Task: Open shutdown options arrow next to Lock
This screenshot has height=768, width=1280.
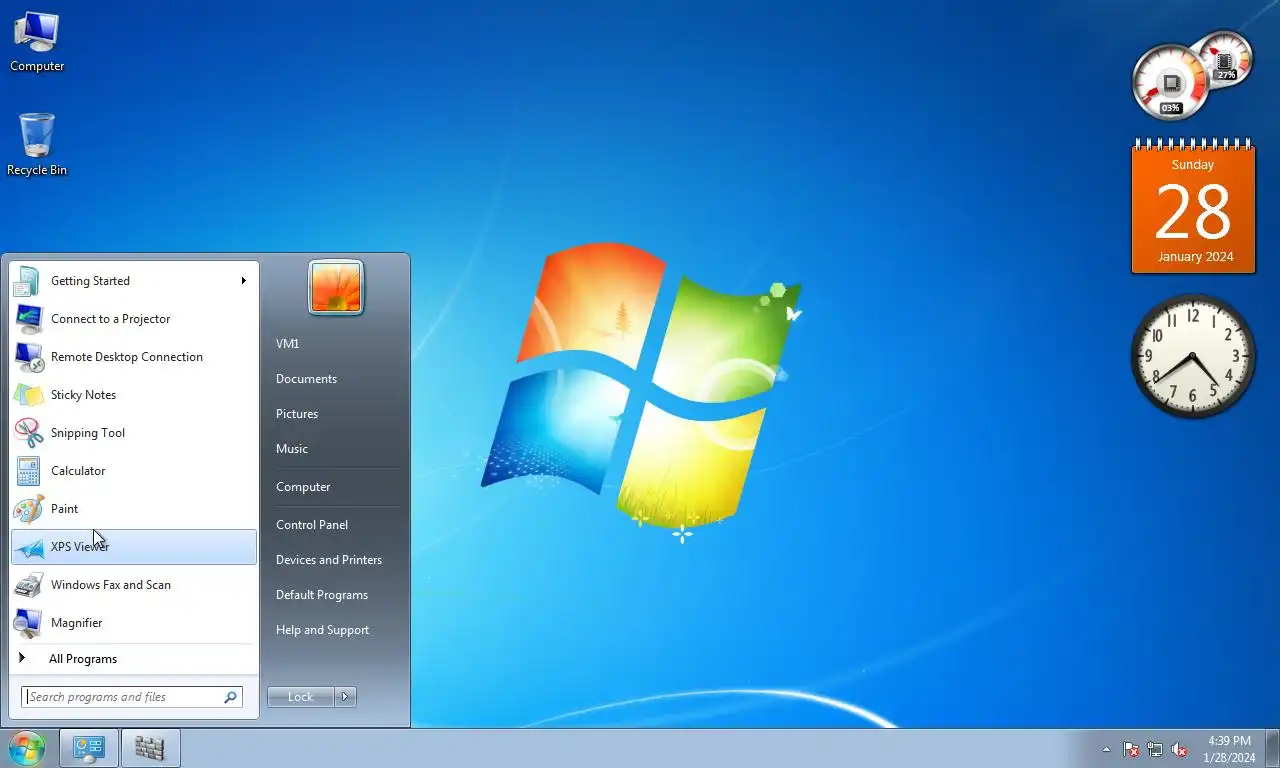Action: (x=345, y=697)
